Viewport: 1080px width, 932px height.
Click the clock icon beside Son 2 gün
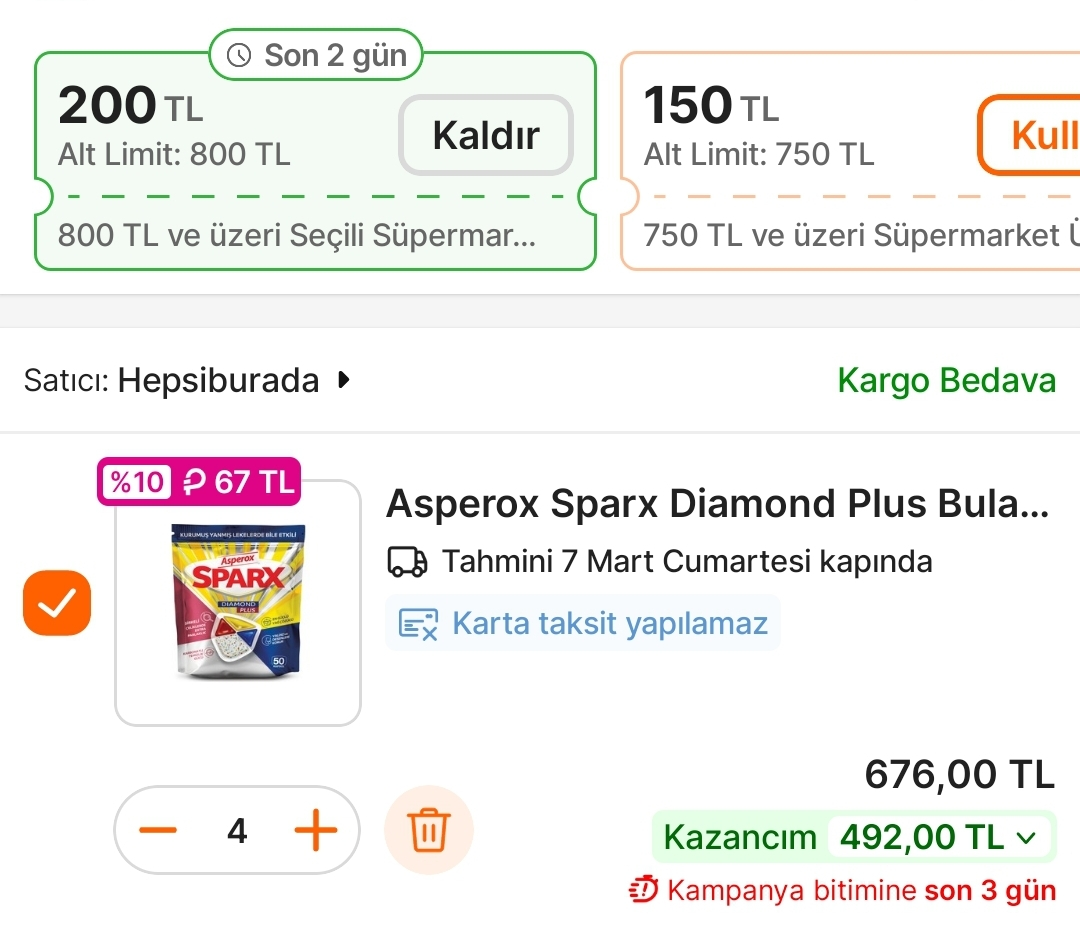(x=240, y=56)
